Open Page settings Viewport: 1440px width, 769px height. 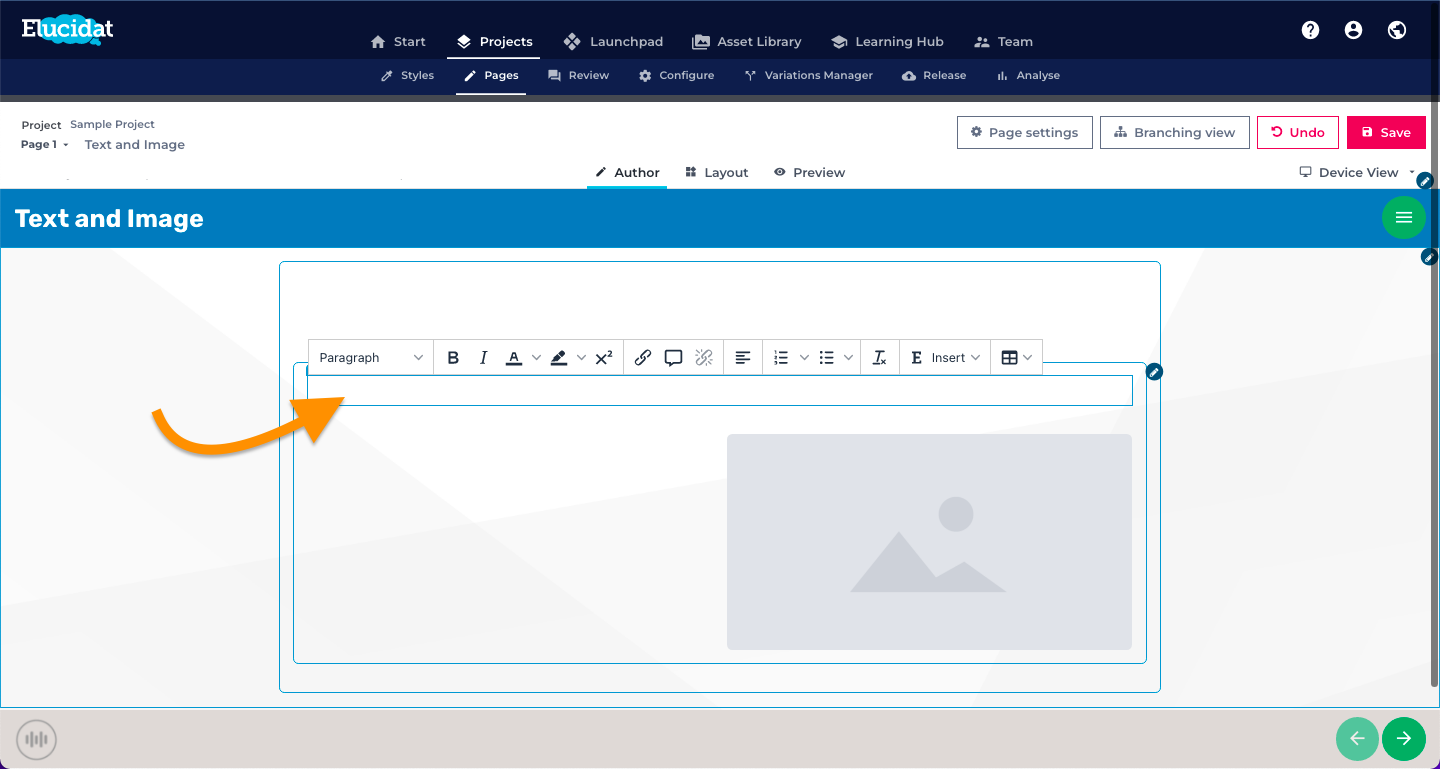coord(1024,132)
